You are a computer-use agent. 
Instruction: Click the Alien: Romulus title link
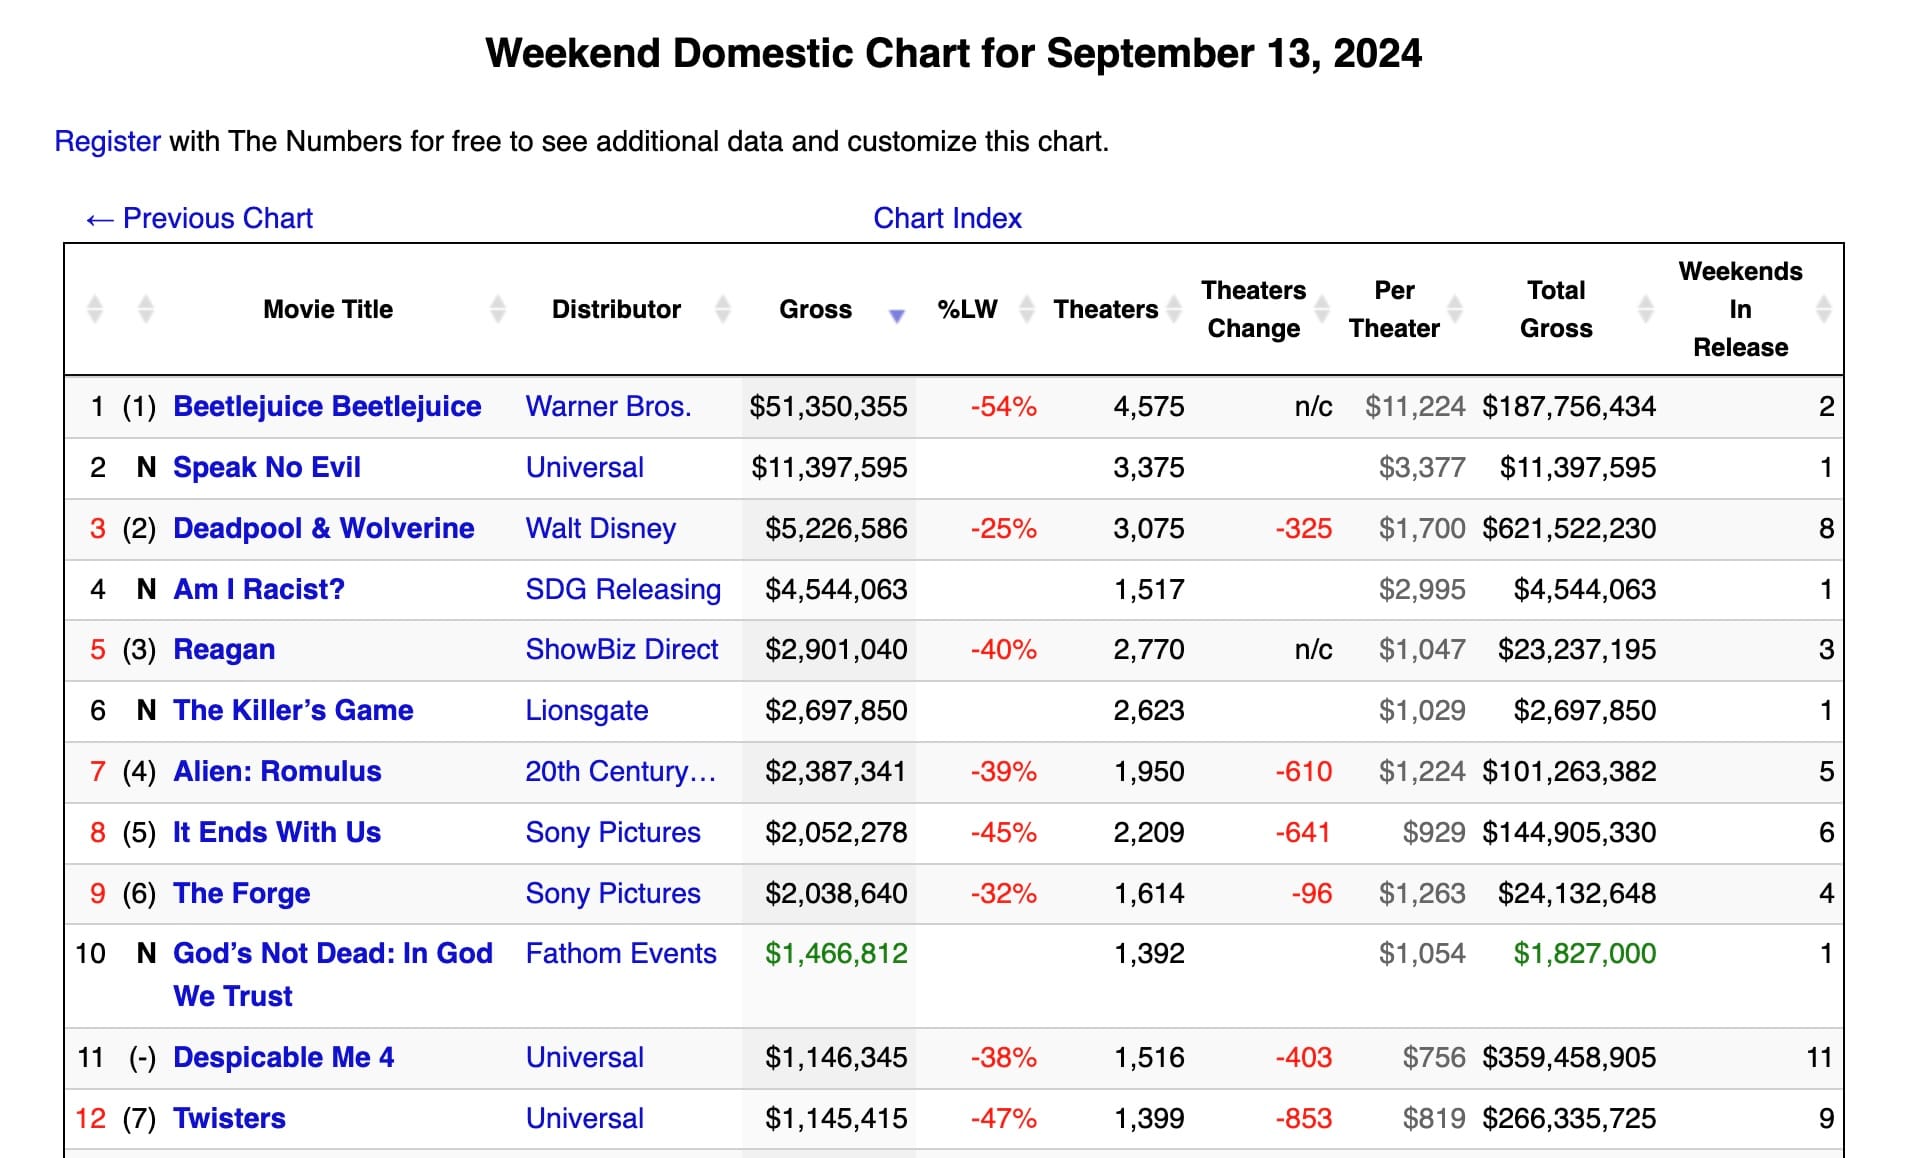[277, 771]
